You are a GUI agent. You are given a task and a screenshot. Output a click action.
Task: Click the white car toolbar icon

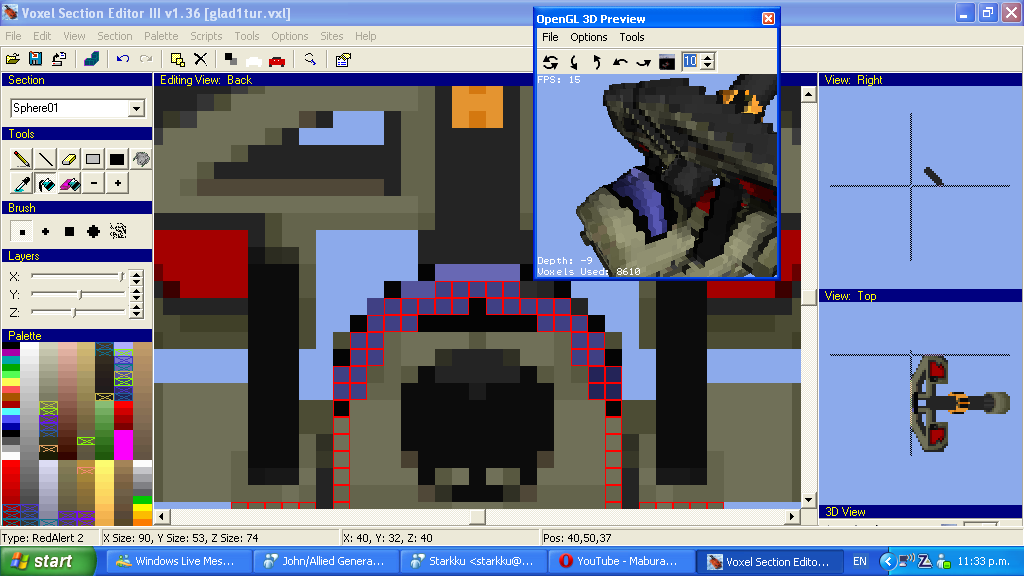pyautogui.click(x=254, y=61)
